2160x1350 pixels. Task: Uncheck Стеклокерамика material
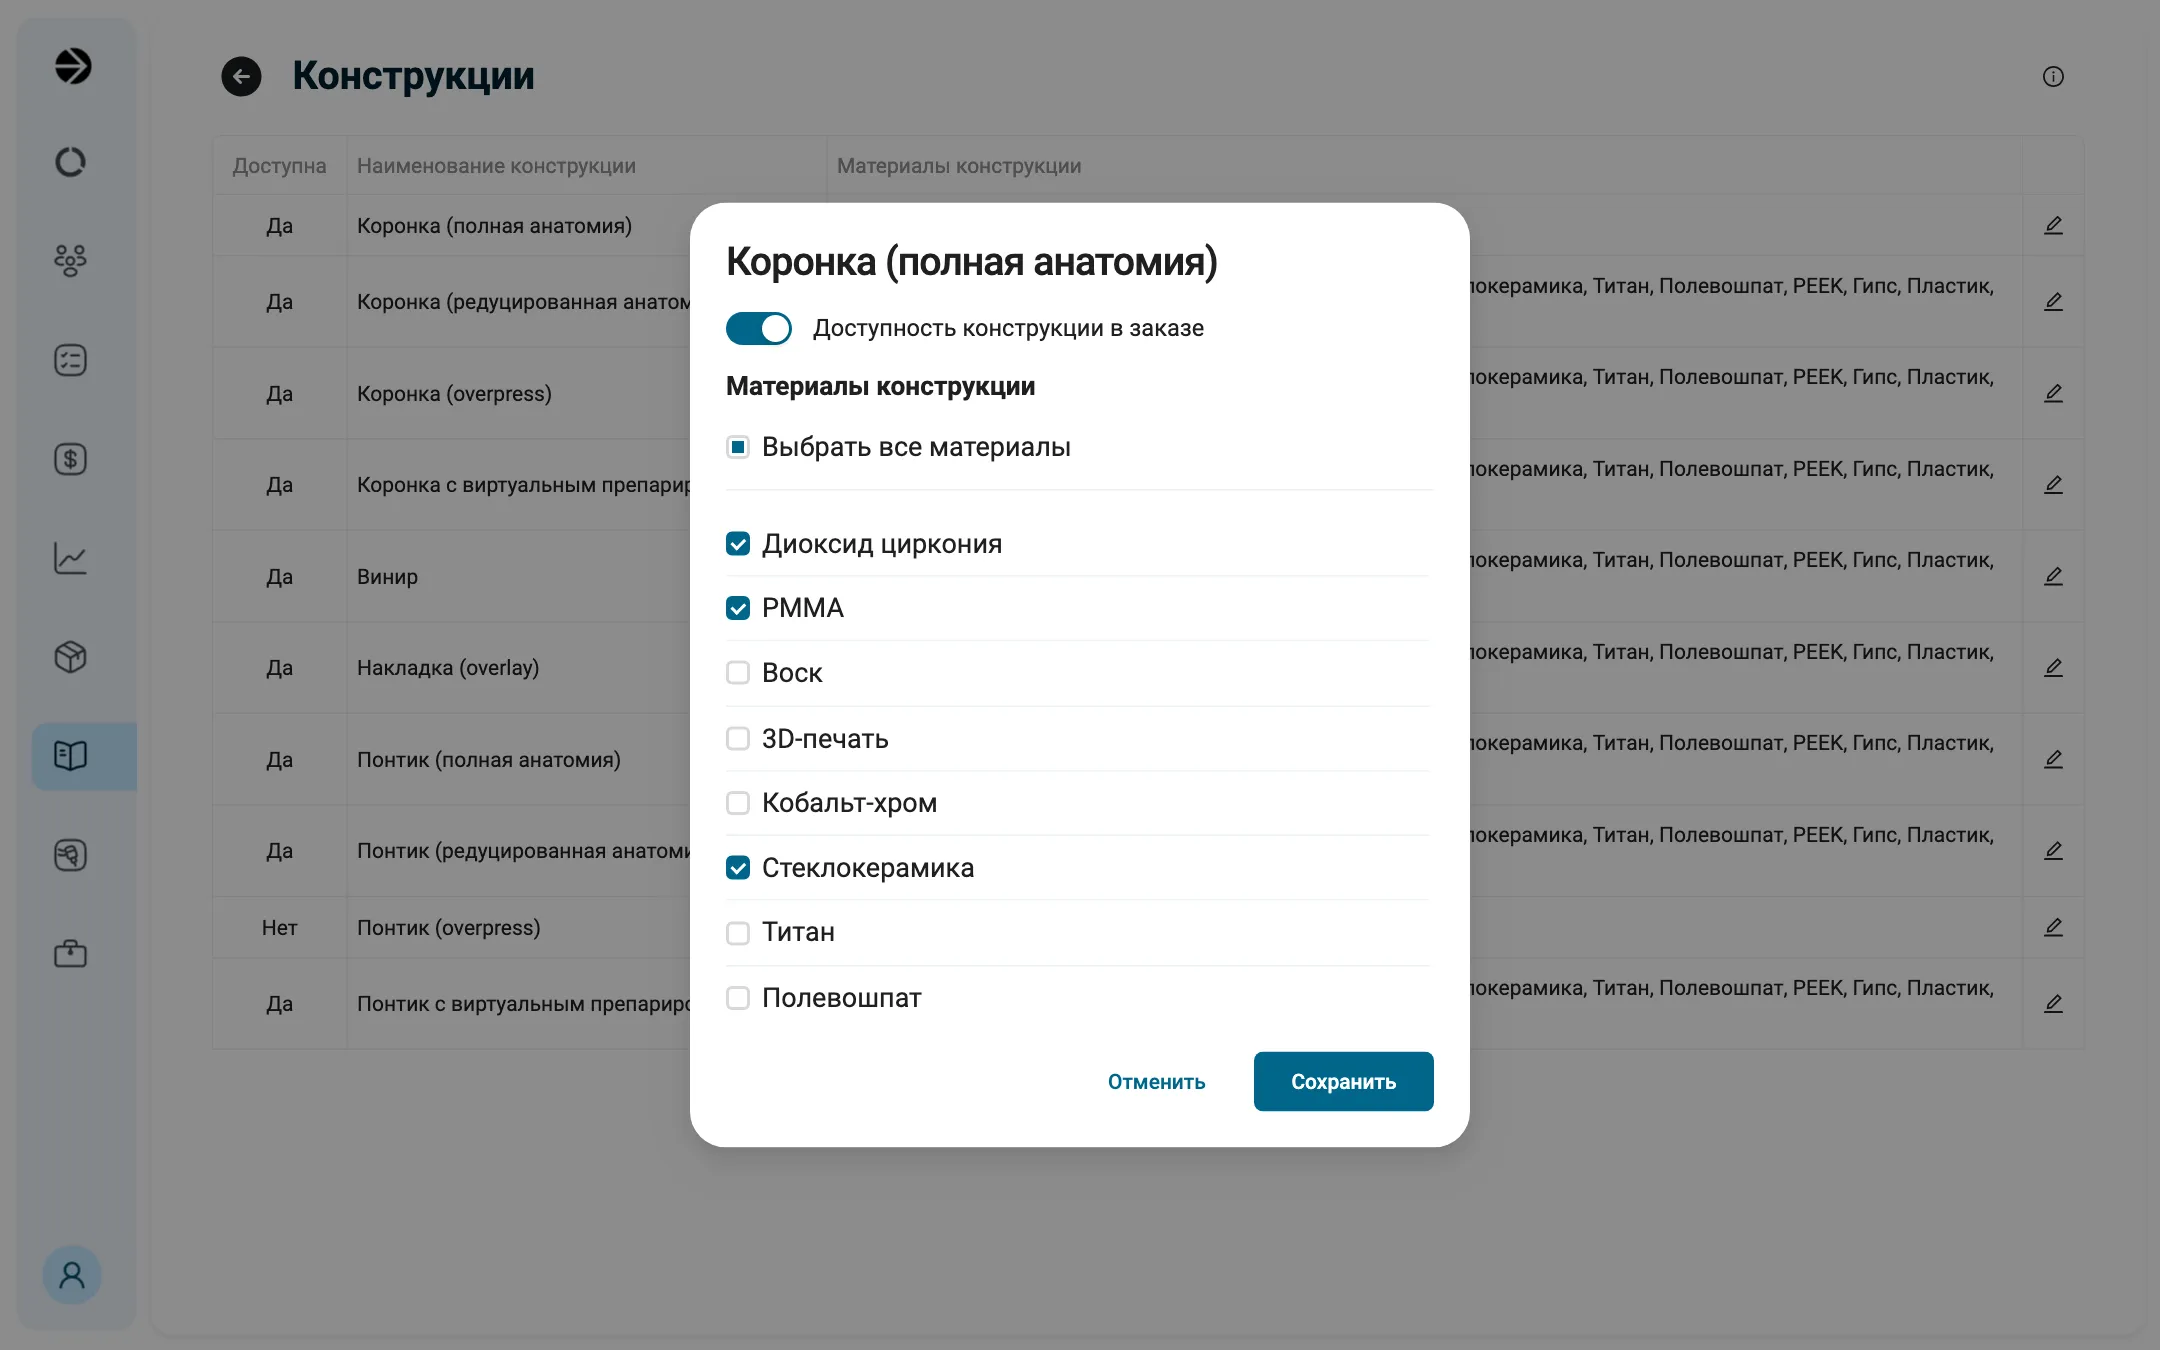[738, 868]
